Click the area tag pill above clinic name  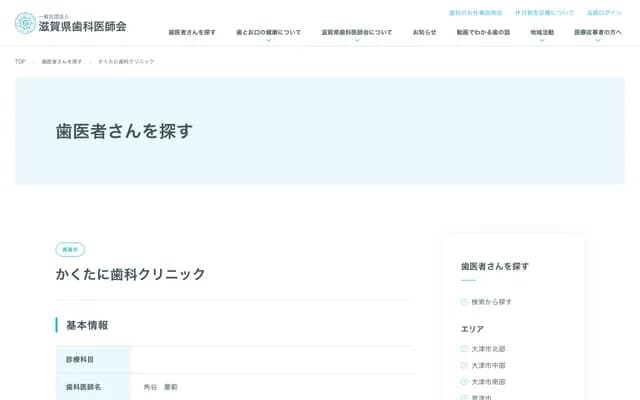(70, 249)
